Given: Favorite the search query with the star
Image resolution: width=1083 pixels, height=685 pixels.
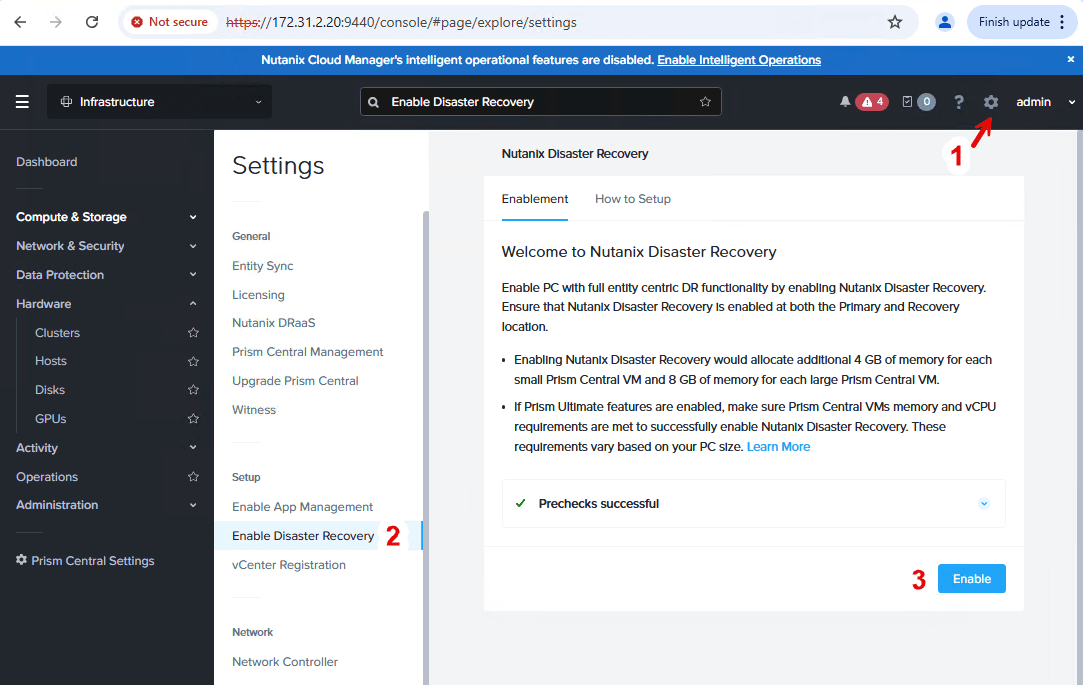Looking at the screenshot, I should [x=705, y=102].
